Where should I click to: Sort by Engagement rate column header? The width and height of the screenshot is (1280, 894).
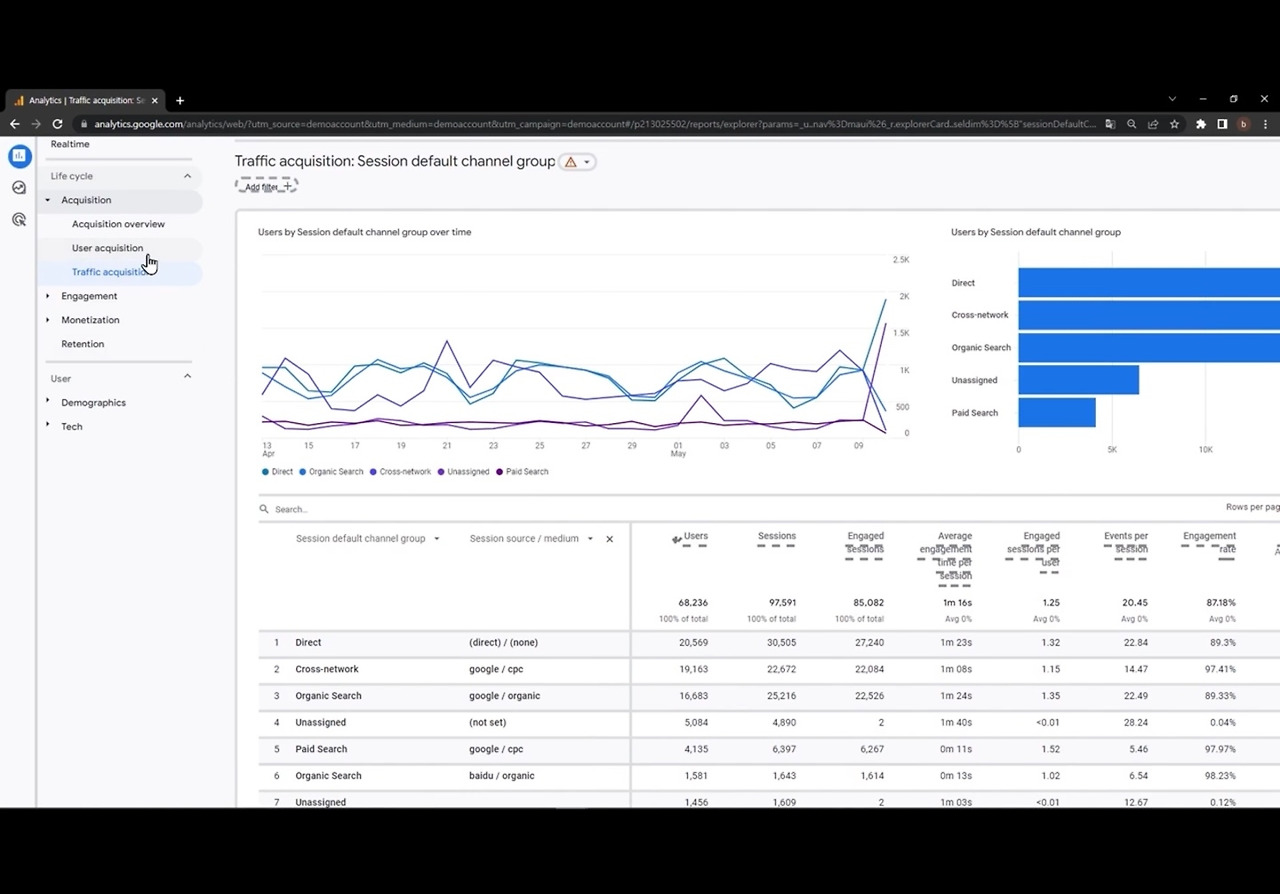pyautogui.click(x=1209, y=542)
